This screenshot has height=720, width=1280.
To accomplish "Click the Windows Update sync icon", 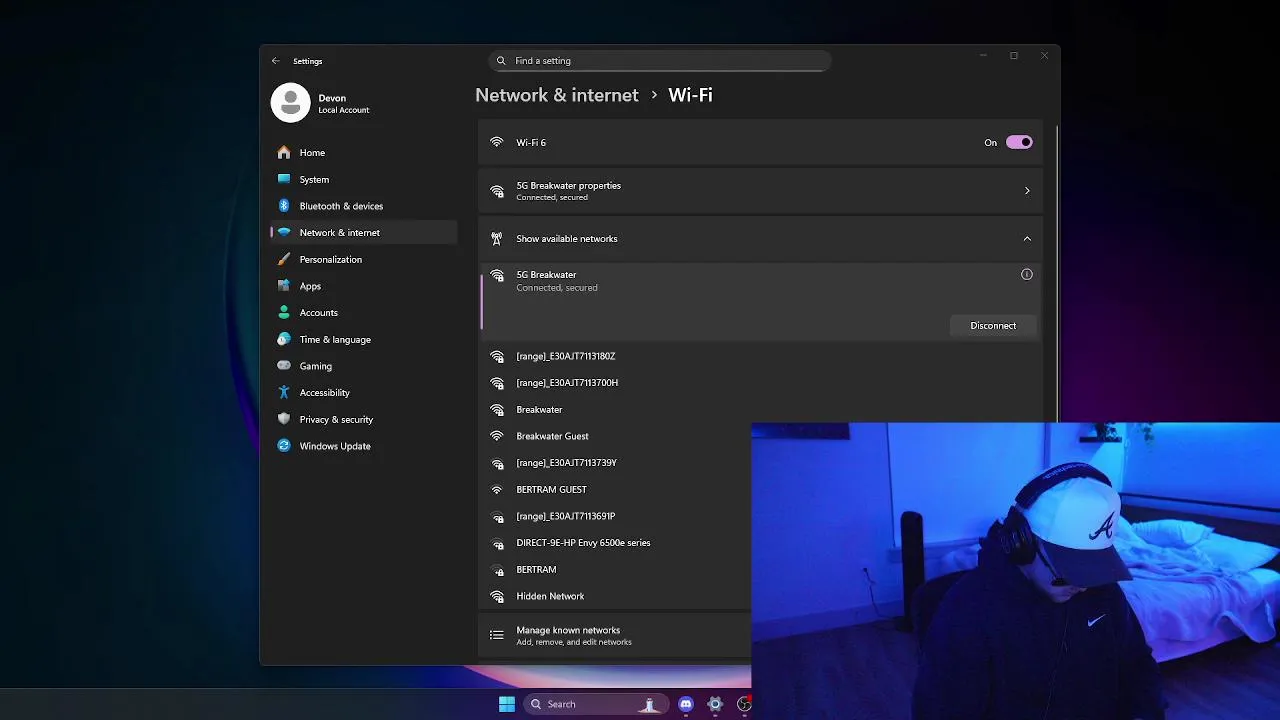I will [284, 446].
